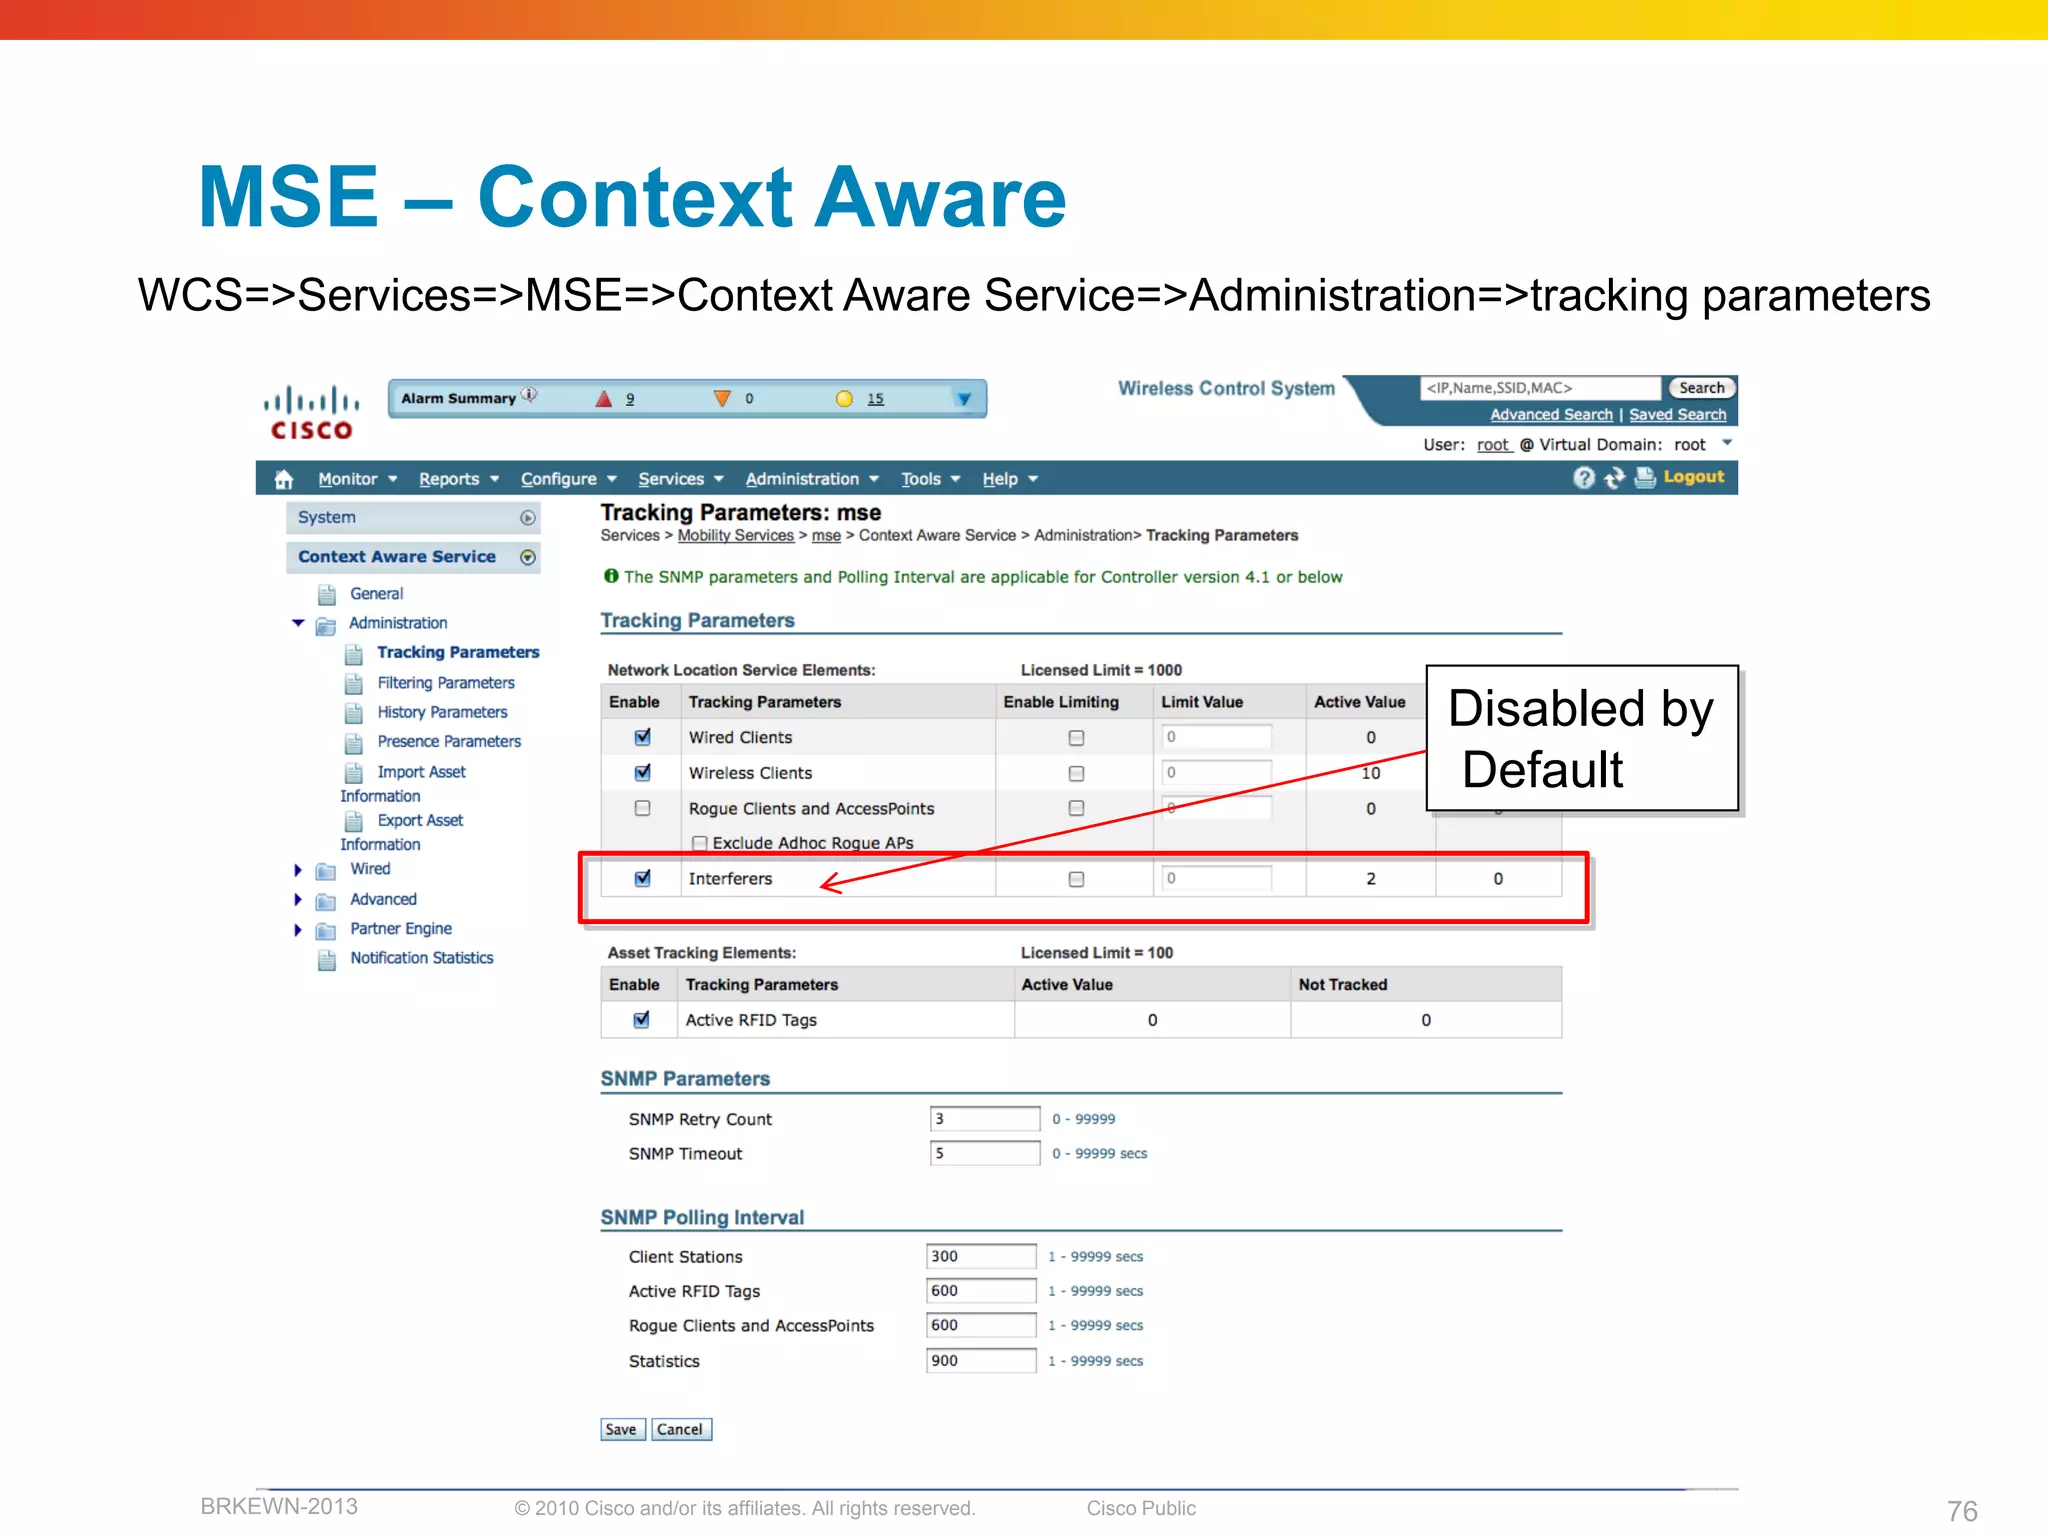Click the Presence Parameters page icon
The image size is (2048, 1536).
click(x=354, y=743)
